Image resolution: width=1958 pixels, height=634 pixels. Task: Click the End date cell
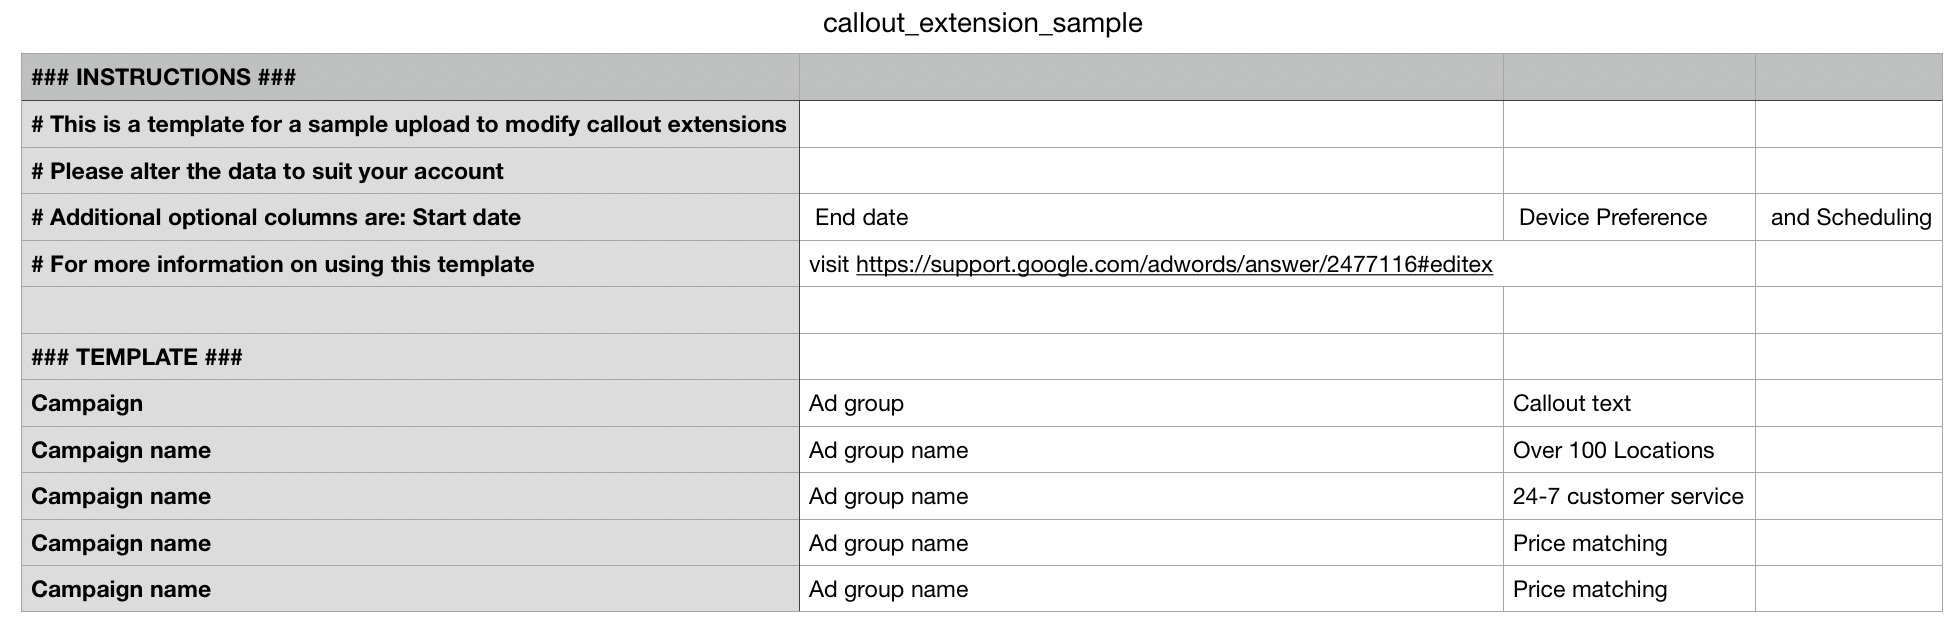click(862, 218)
